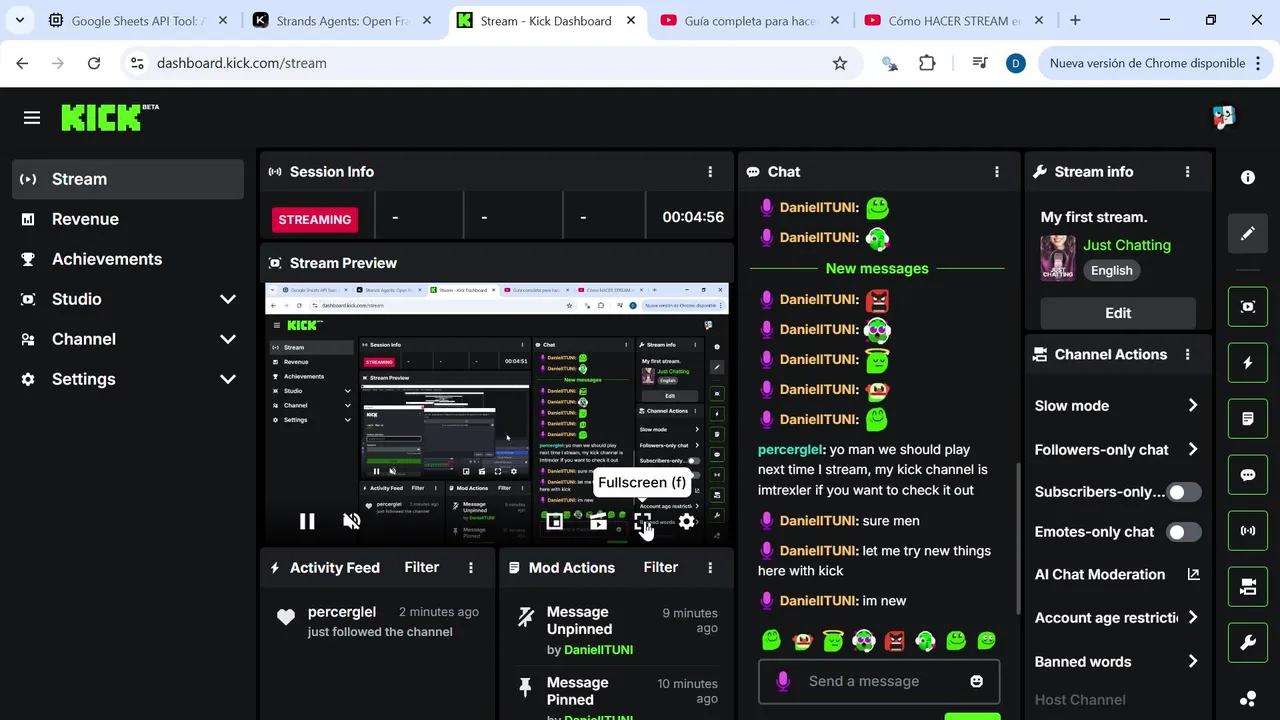The height and width of the screenshot is (720, 1280).
Task: Click the browser address bar URL
Action: 242,63
